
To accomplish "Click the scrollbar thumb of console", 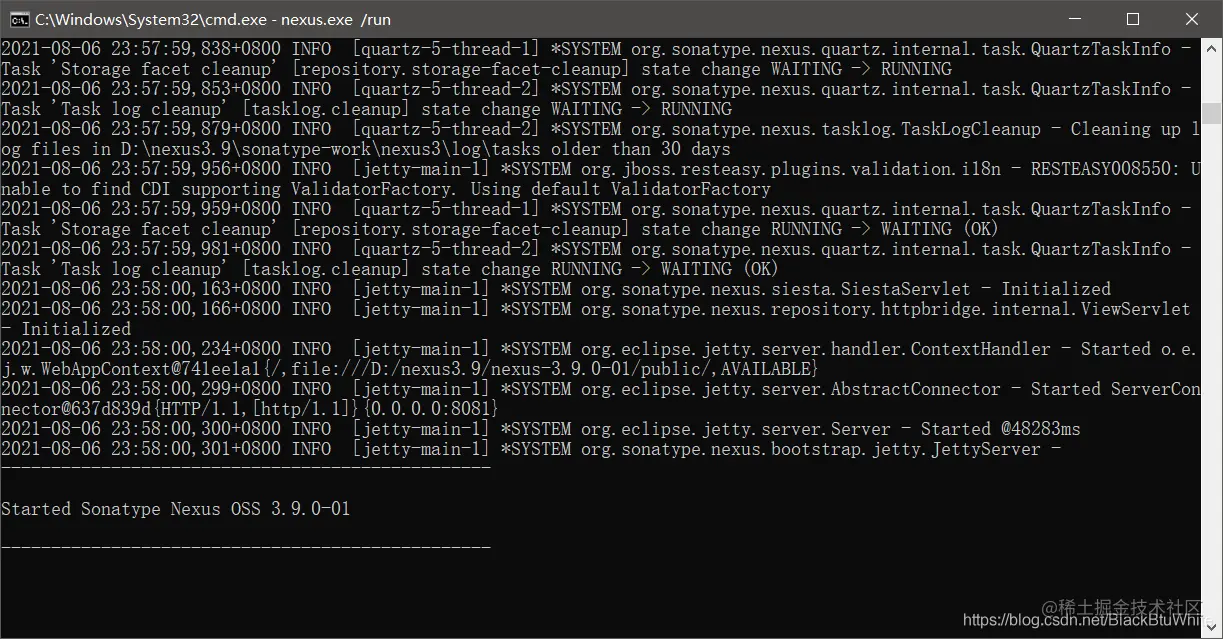I will (1212, 113).
